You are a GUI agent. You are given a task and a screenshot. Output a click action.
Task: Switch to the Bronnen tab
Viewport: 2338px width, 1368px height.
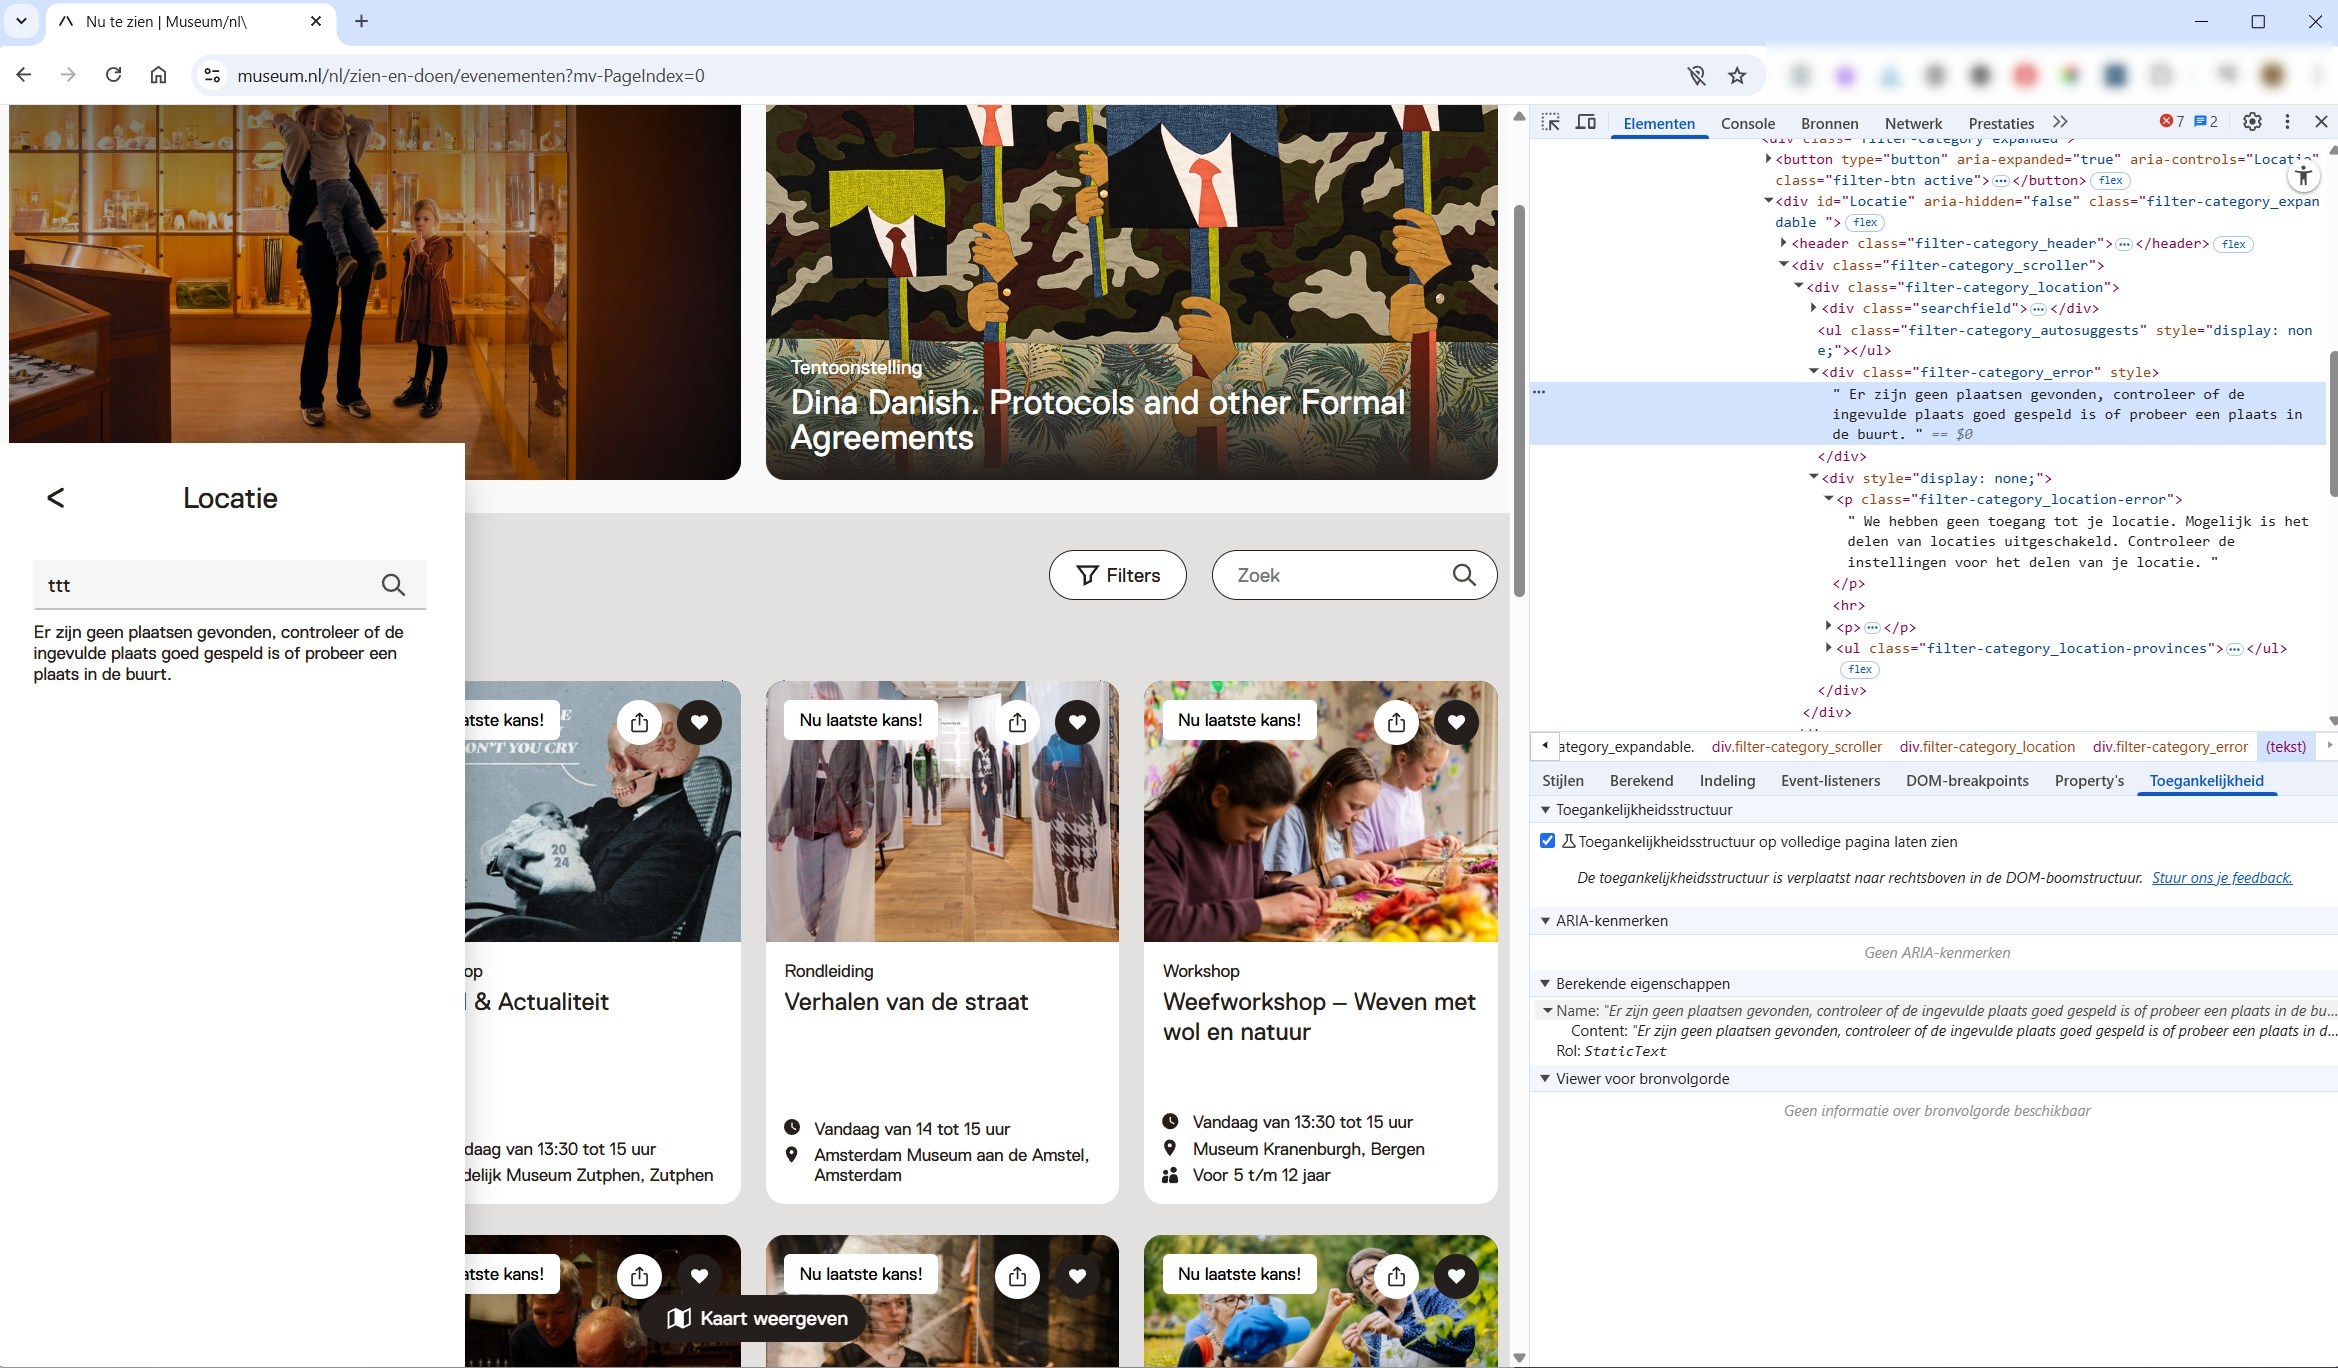(x=1829, y=123)
